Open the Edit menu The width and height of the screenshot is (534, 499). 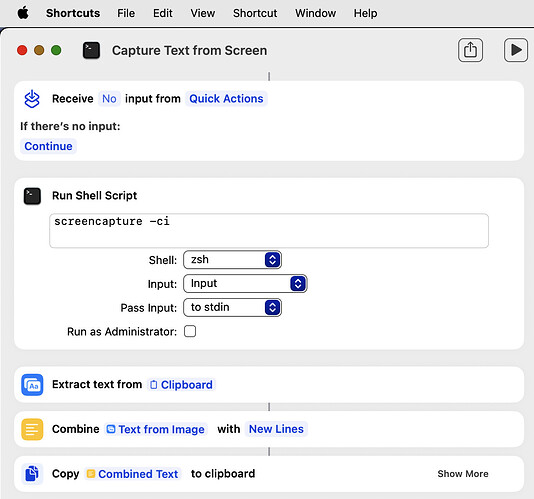point(162,13)
